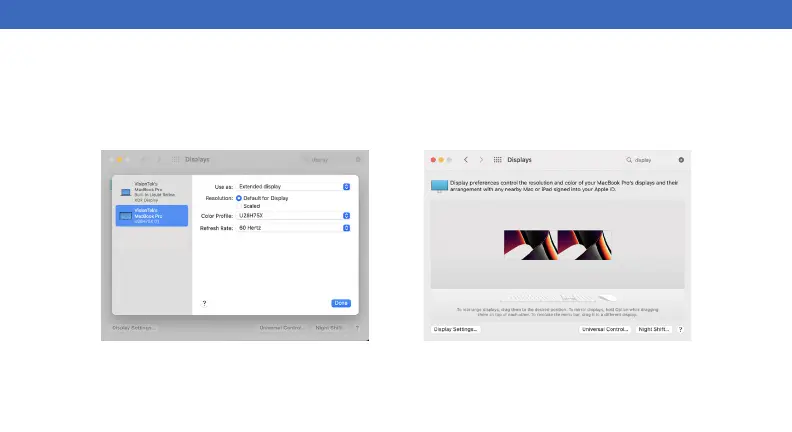Click the search field containing 'display'
This screenshot has width=792, height=432.
(x=654, y=160)
